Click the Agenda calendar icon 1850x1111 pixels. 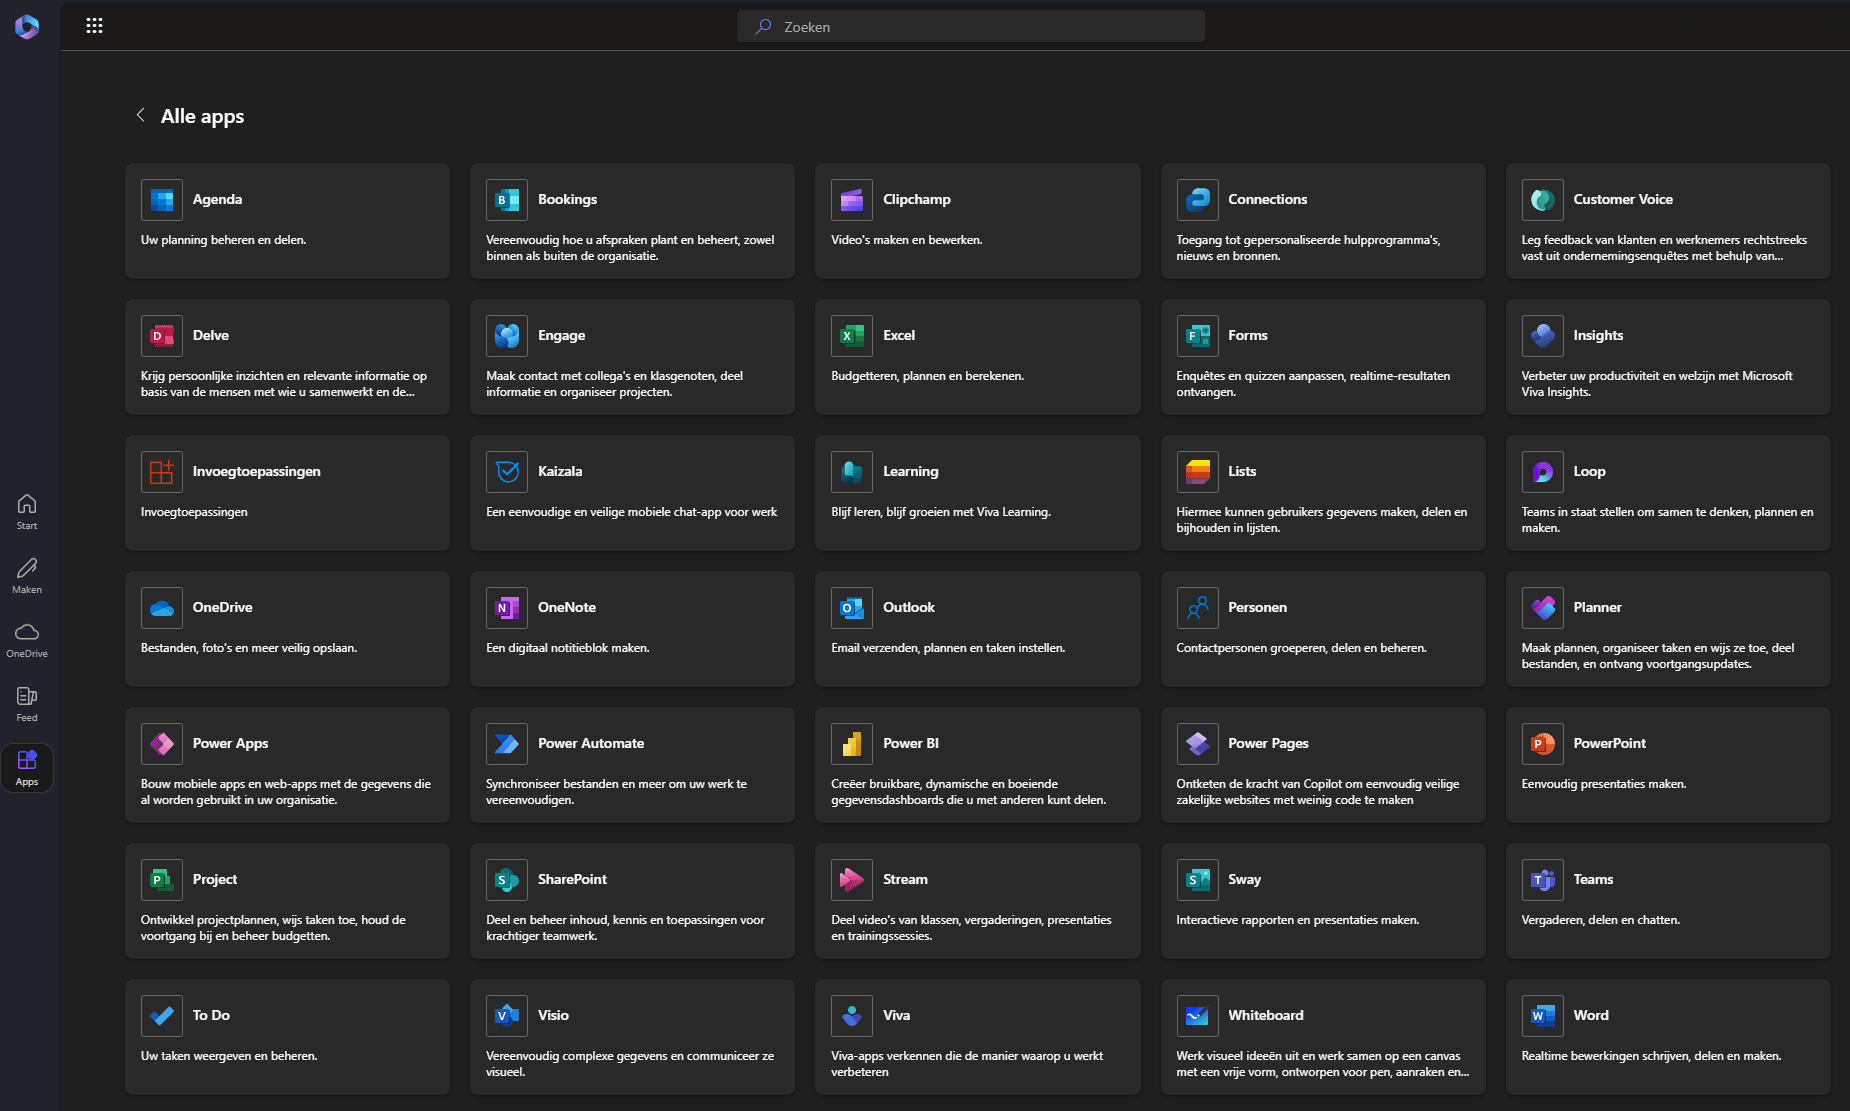[162, 200]
